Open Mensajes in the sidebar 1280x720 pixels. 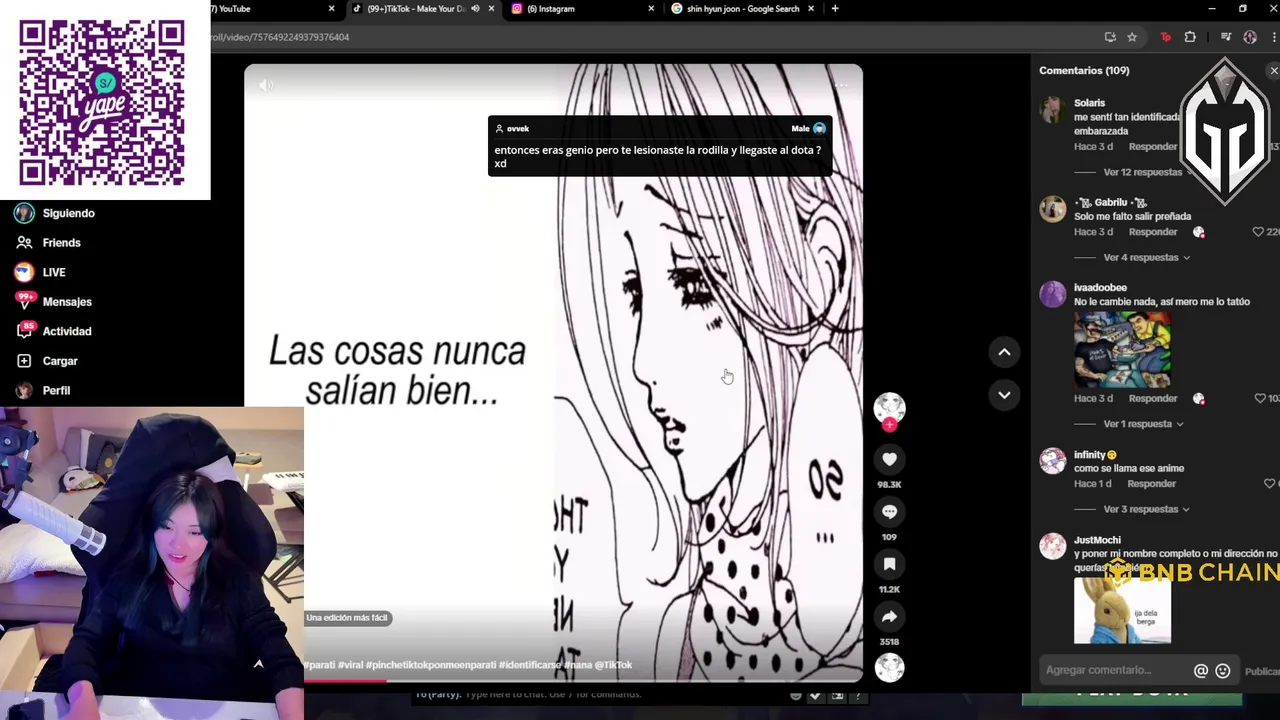[x=54, y=302]
